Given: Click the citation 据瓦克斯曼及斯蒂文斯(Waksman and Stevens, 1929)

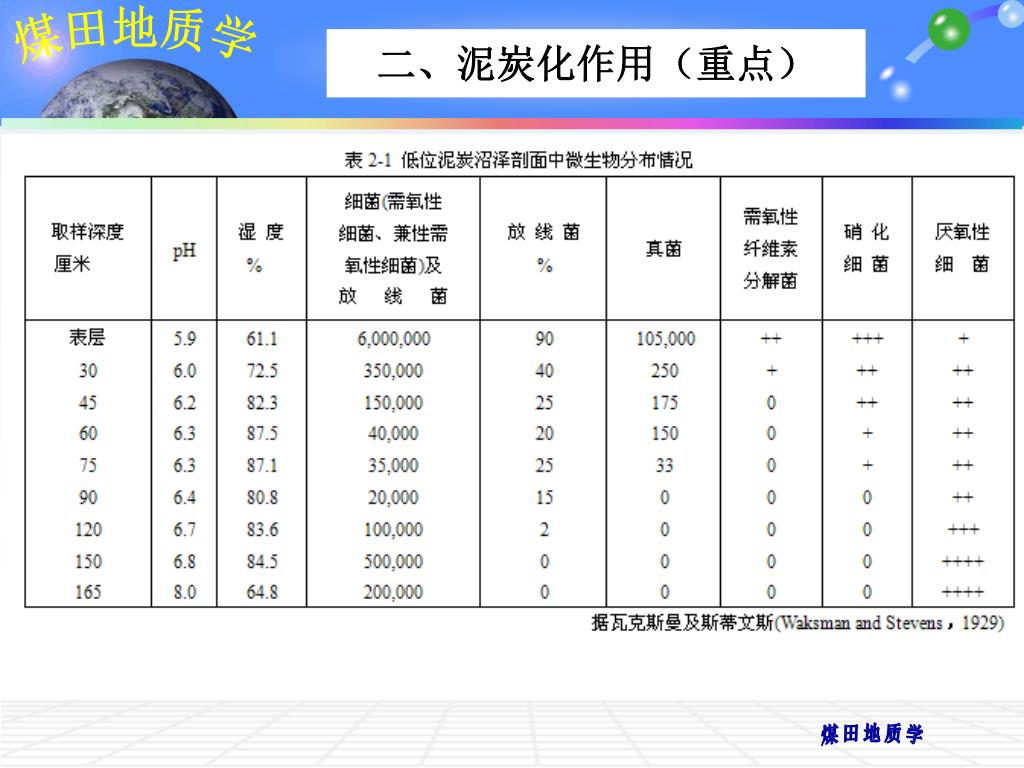Looking at the screenshot, I should click(797, 623).
